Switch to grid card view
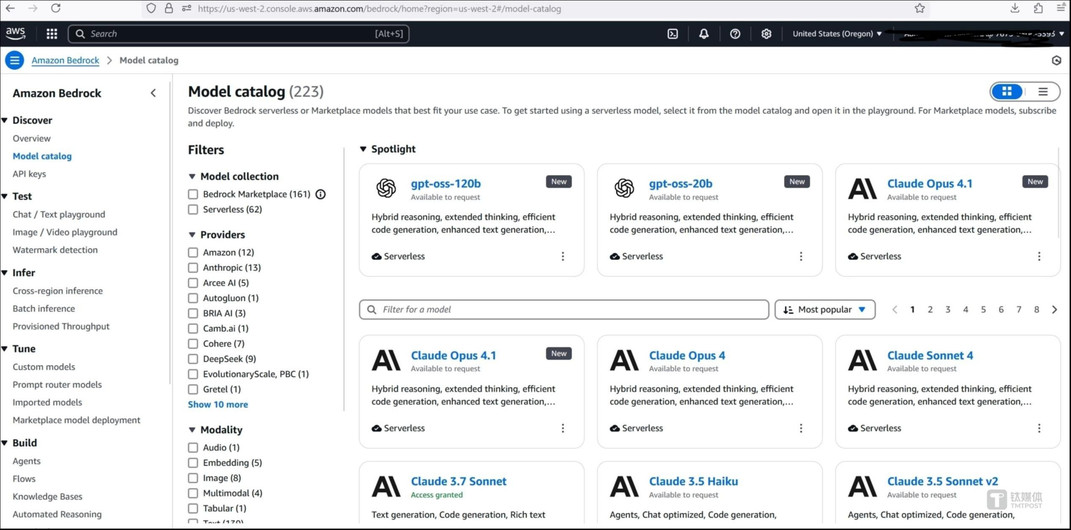 tap(1006, 92)
